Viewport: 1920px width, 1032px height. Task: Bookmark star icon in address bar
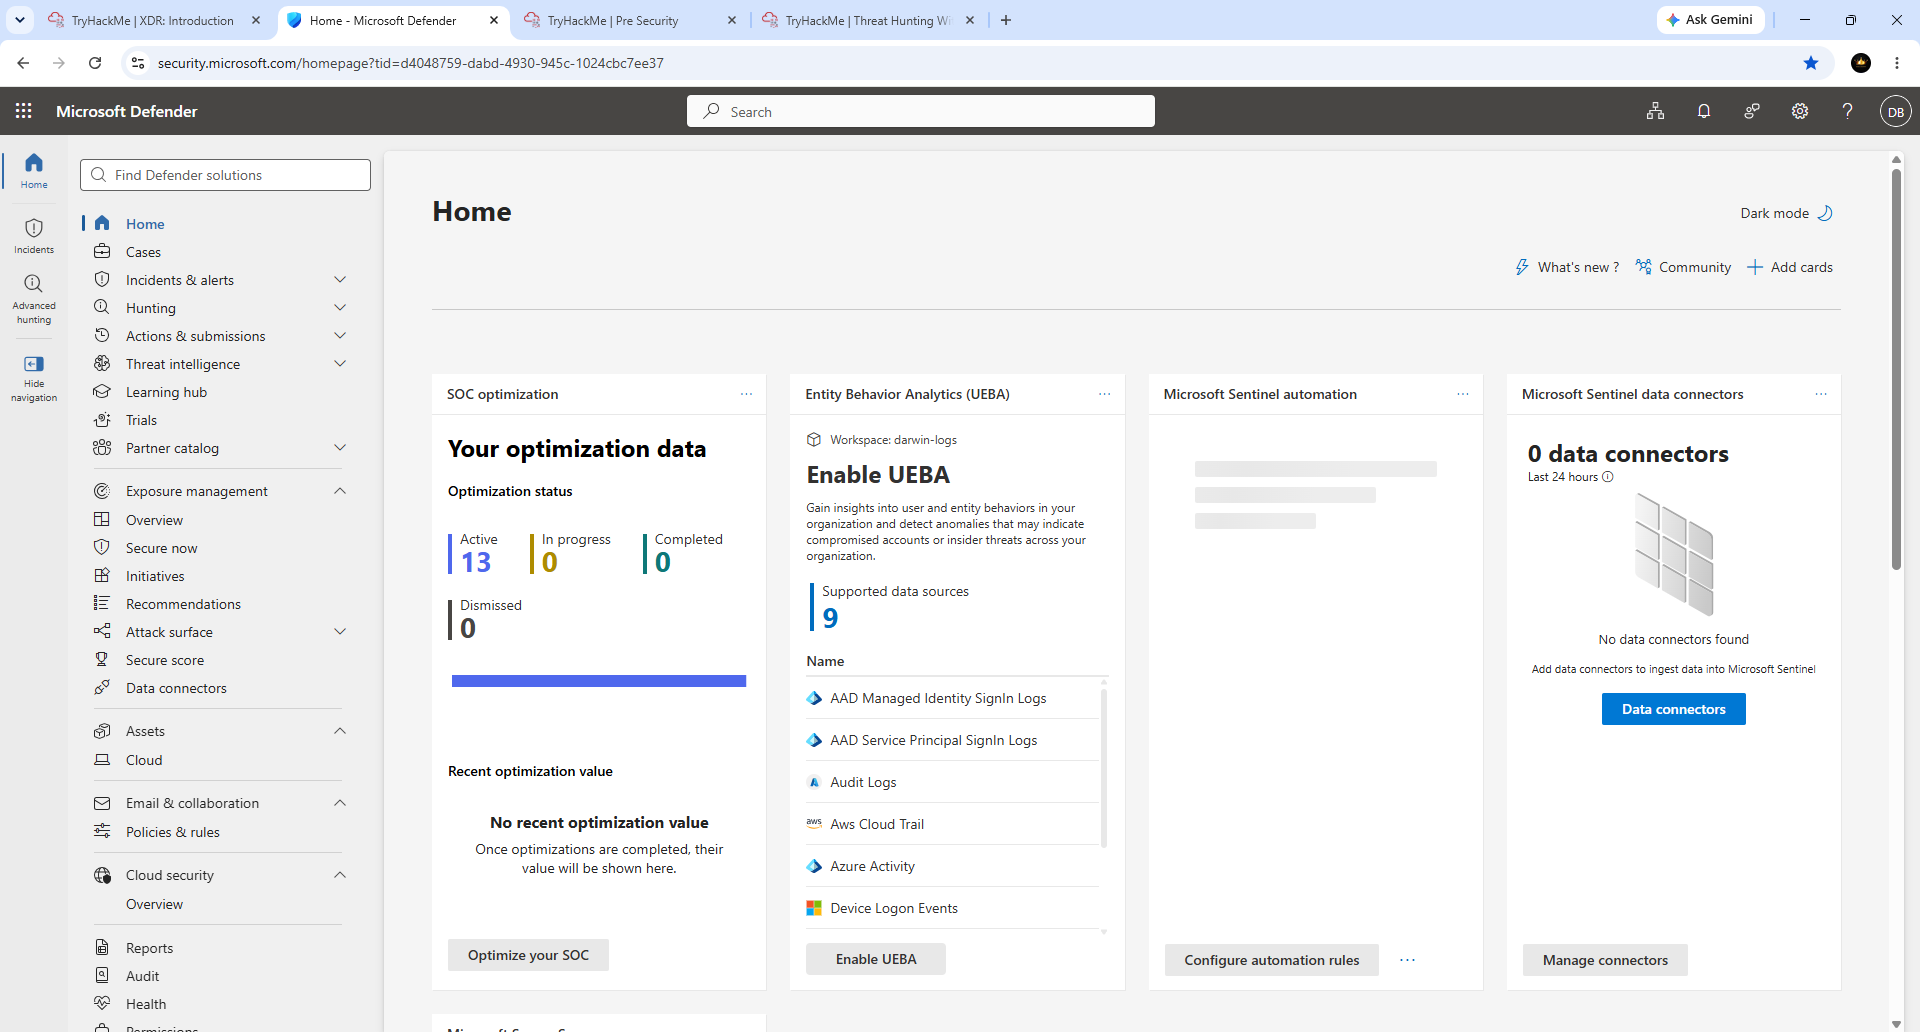1811,63
